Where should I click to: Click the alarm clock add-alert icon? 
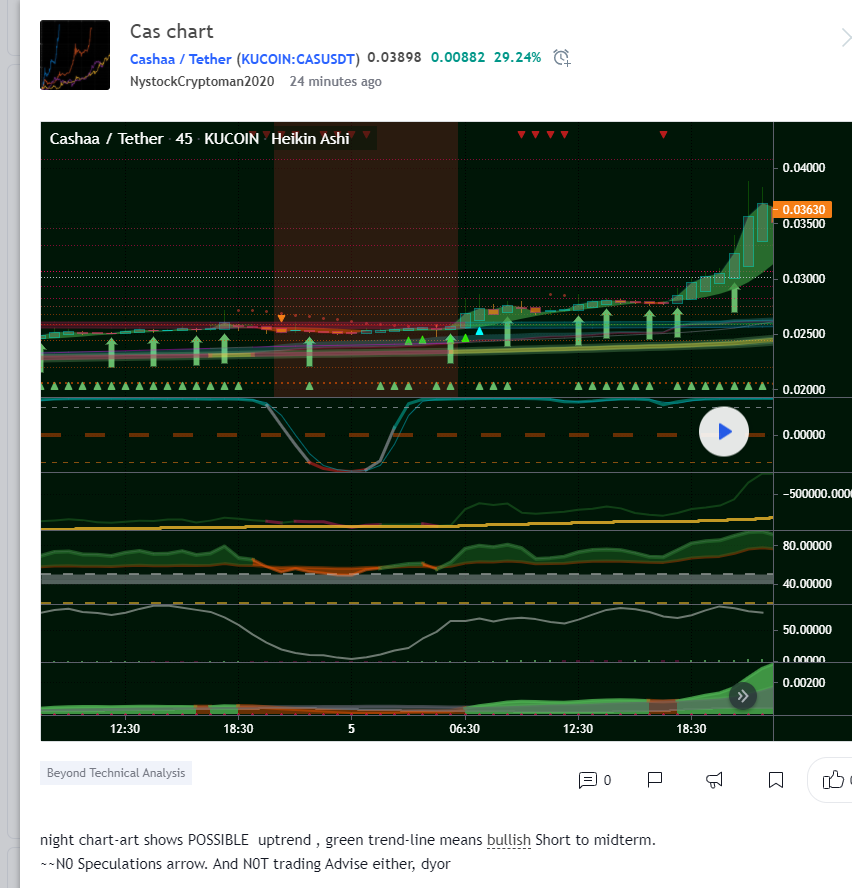coord(563,58)
